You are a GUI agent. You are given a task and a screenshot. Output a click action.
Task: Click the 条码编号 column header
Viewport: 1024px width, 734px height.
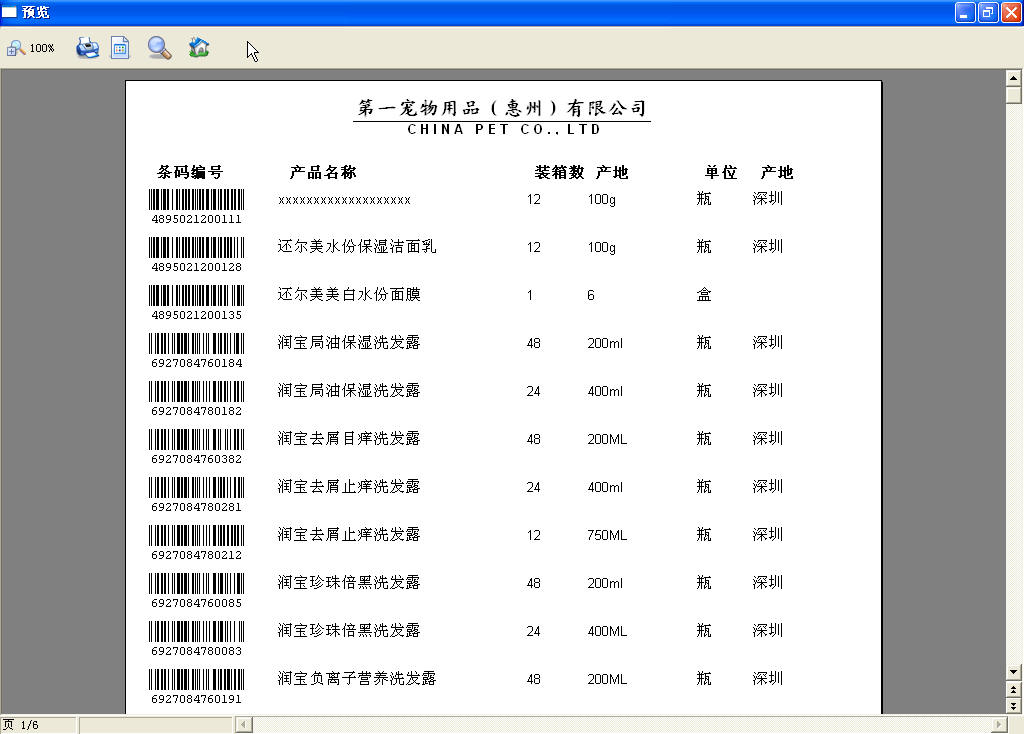coord(190,172)
